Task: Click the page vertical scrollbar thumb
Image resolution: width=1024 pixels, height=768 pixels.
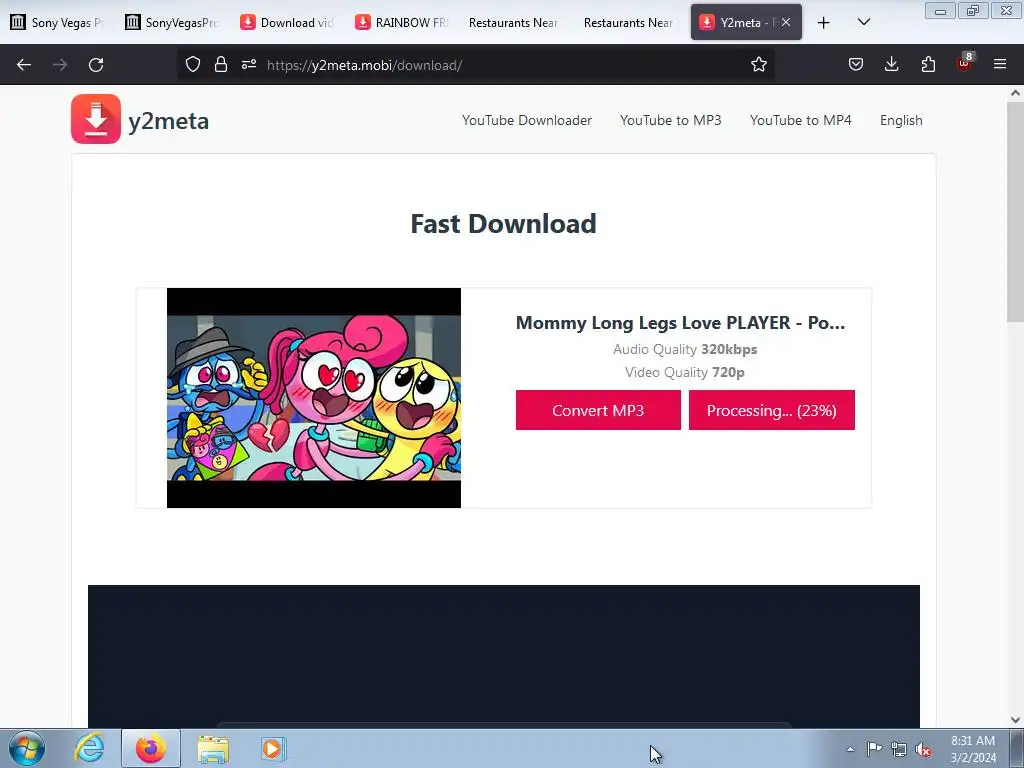Action: (x=1015, y=212)
